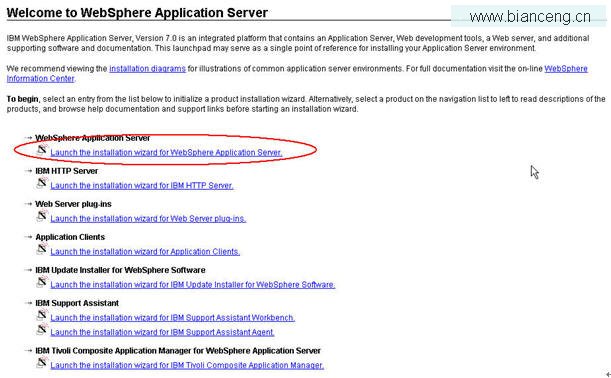Launch the IBM Support Assistant Workbench wizard
This screenshot has width=611, height=378.
pyautogui.click(x=173, y=318)
